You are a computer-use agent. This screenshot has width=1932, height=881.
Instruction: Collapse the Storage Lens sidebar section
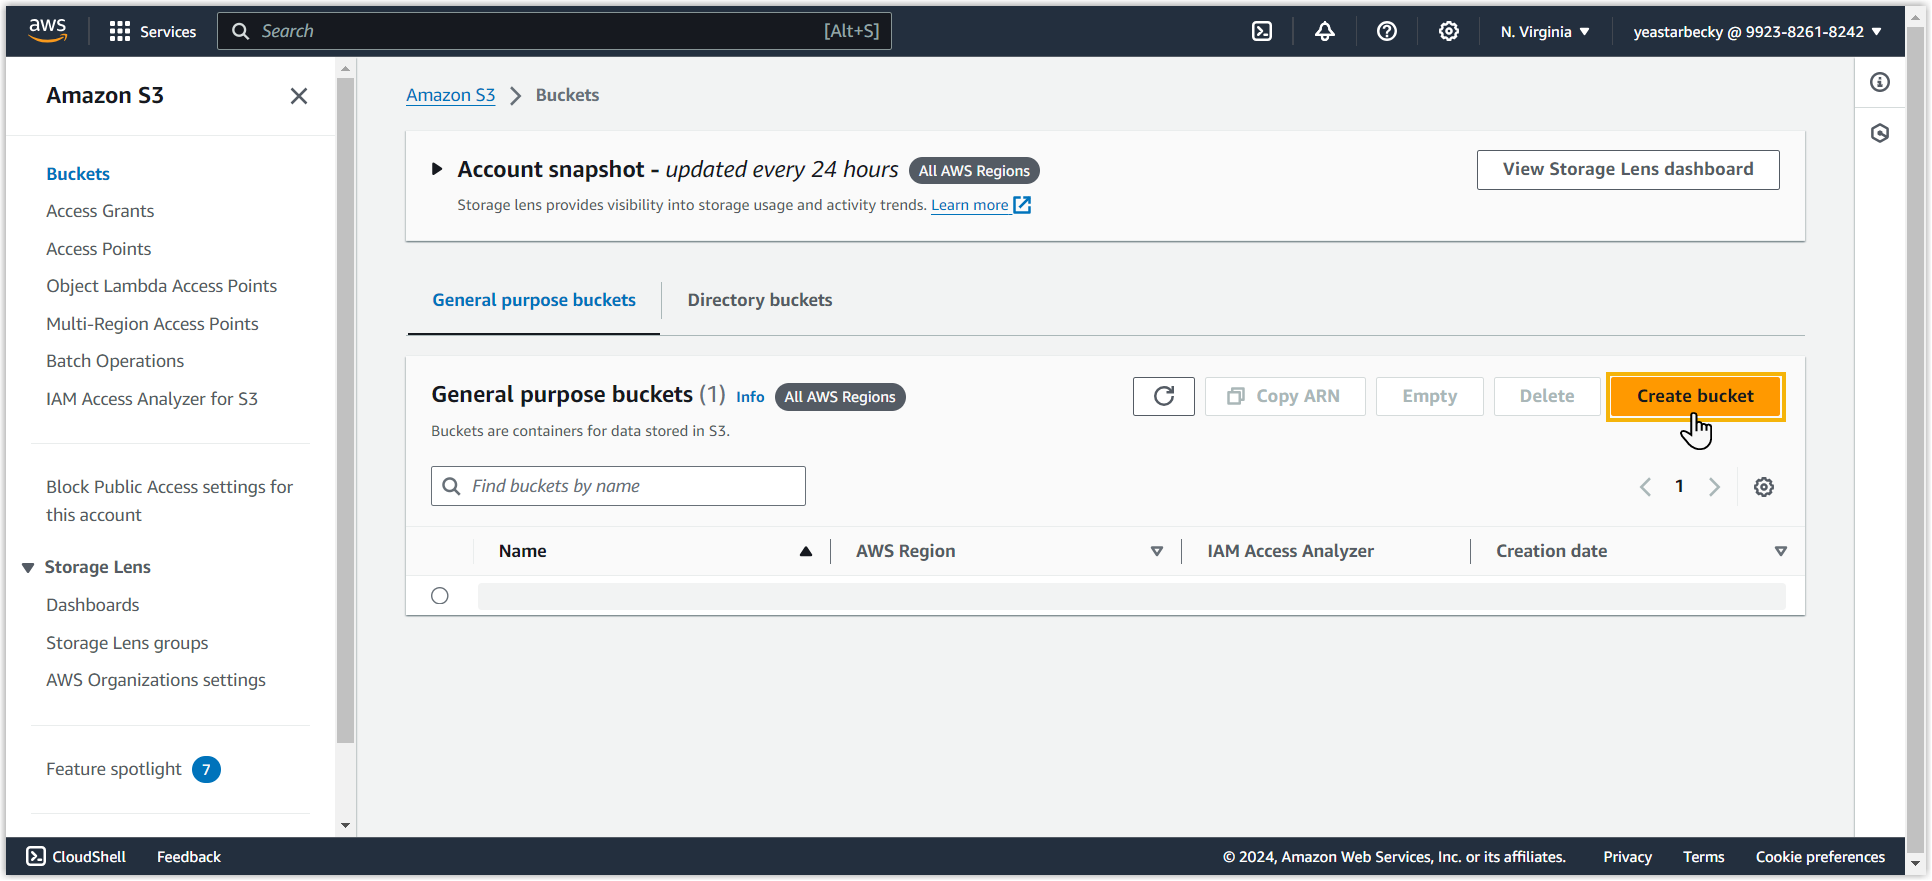coord(28,568)
